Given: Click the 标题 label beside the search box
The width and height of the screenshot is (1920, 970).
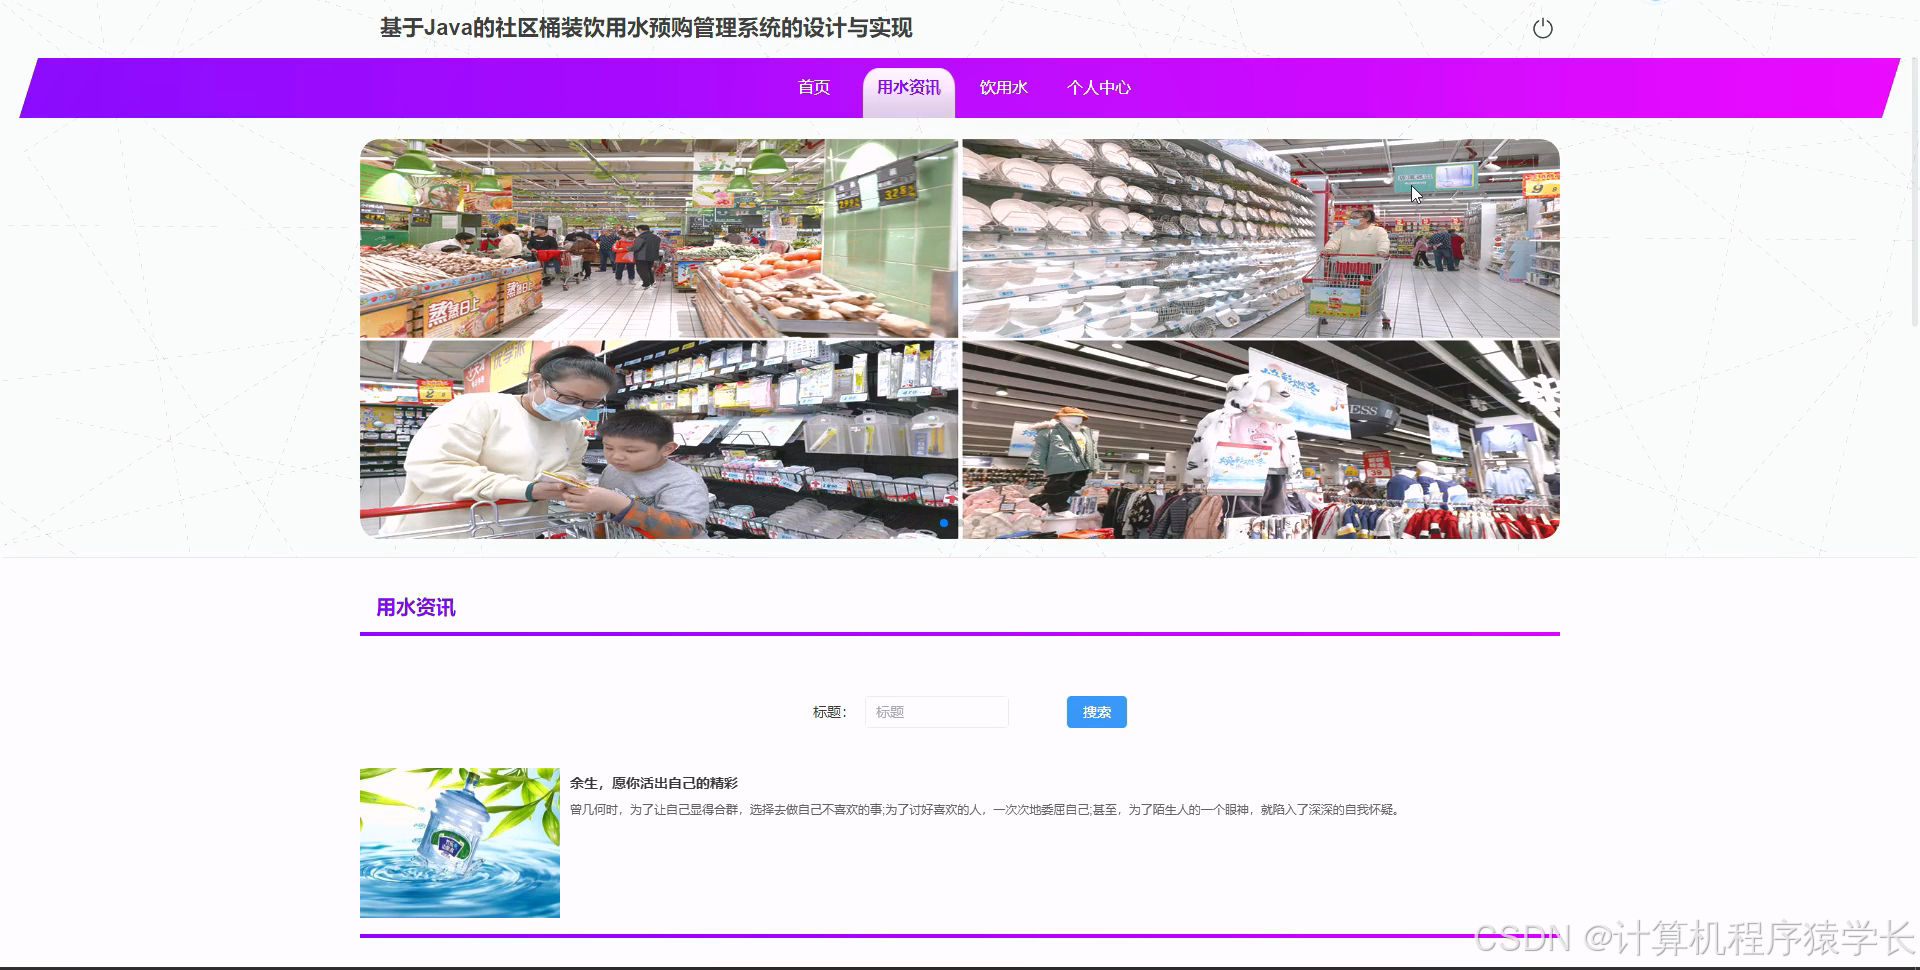Looking at the screenshot, I should point(829,712).
